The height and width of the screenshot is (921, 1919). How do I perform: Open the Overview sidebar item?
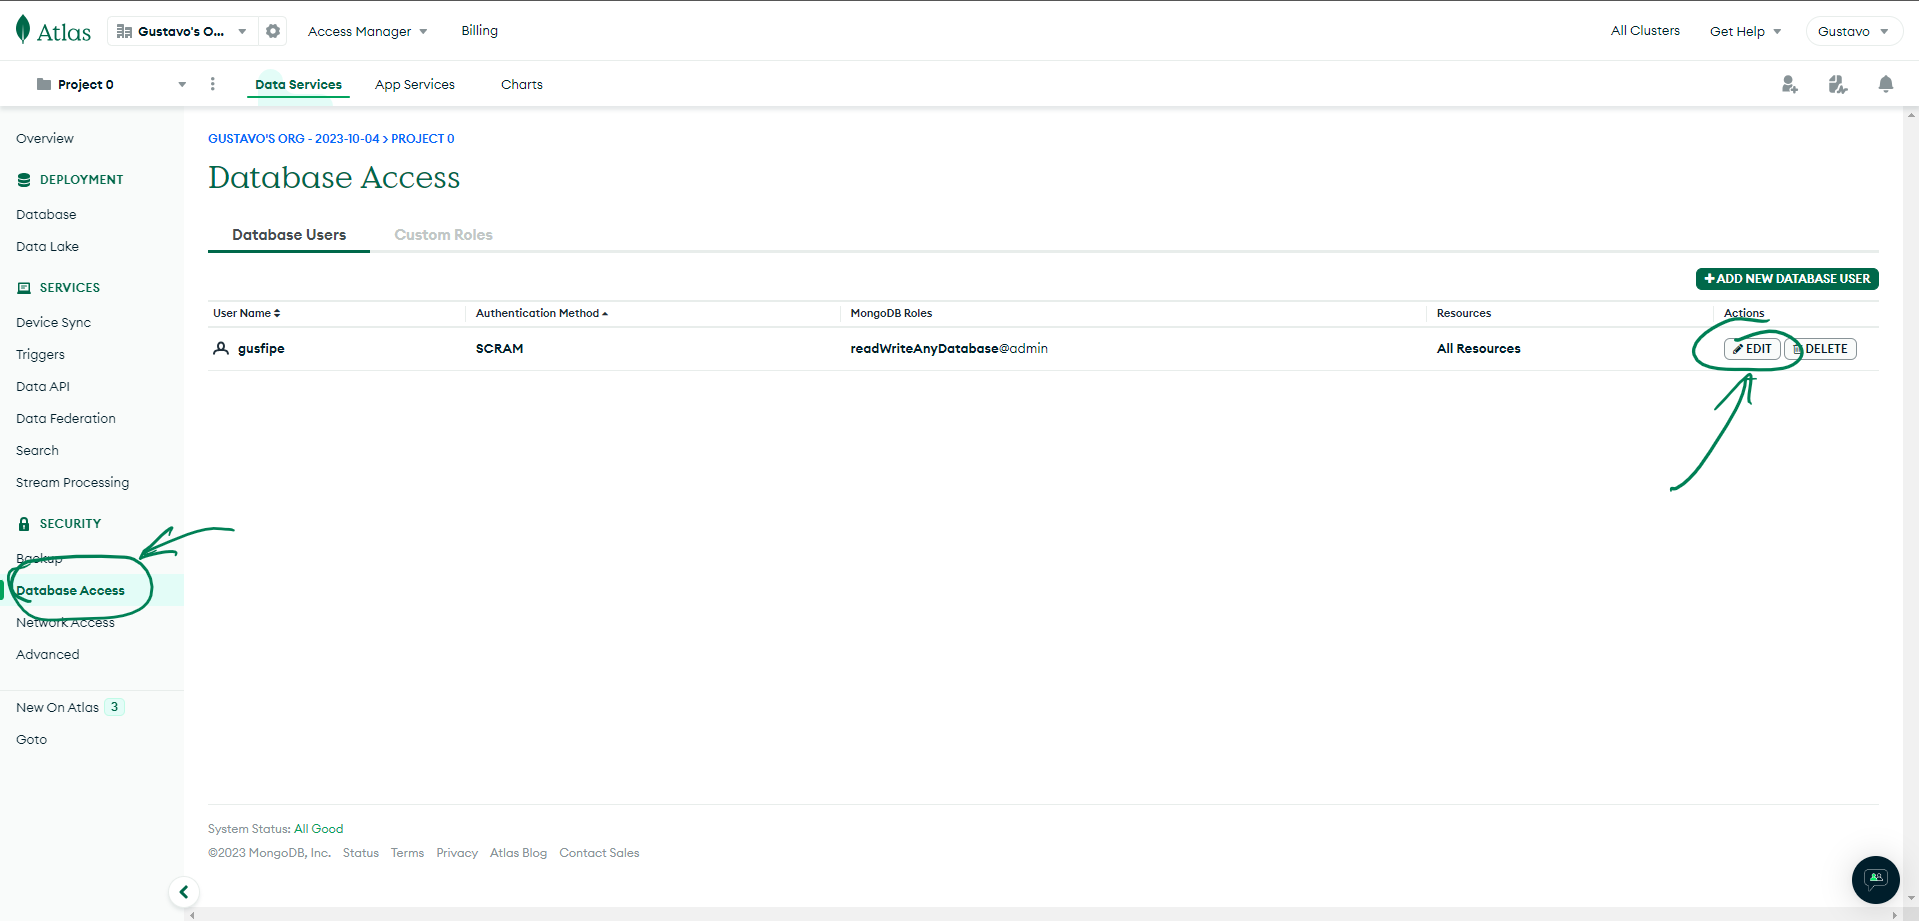45,139
